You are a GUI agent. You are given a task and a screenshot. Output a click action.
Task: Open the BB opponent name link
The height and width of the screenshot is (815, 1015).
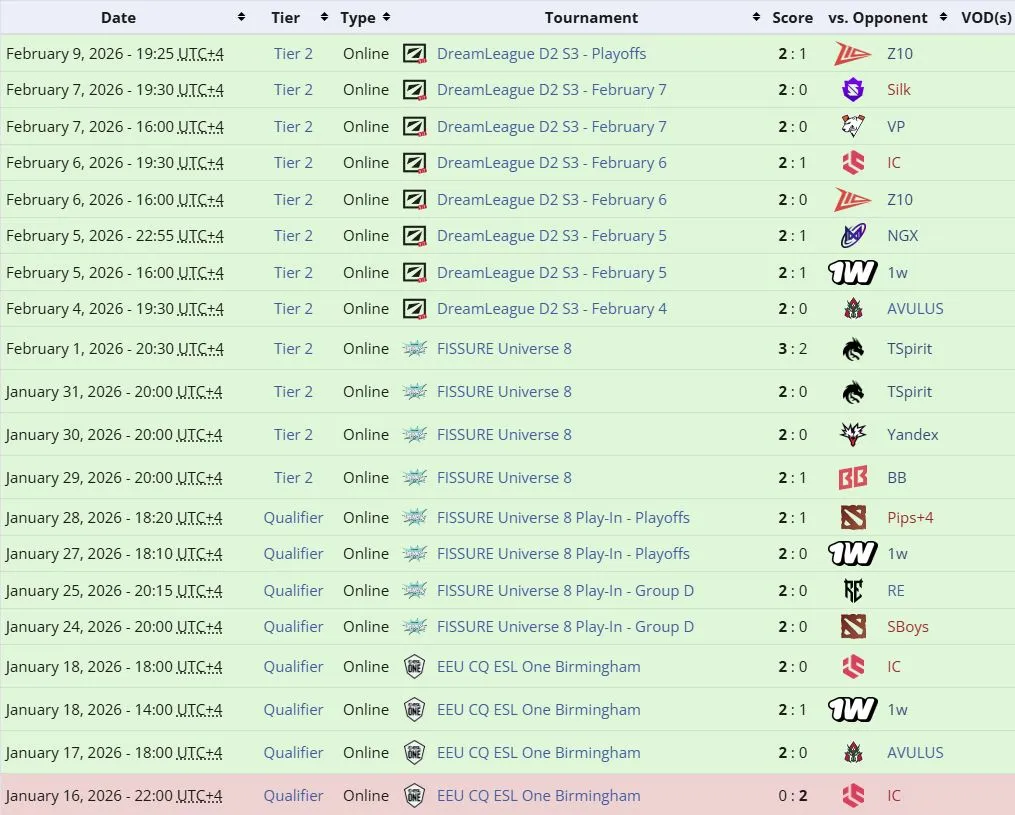click(897, 478)
